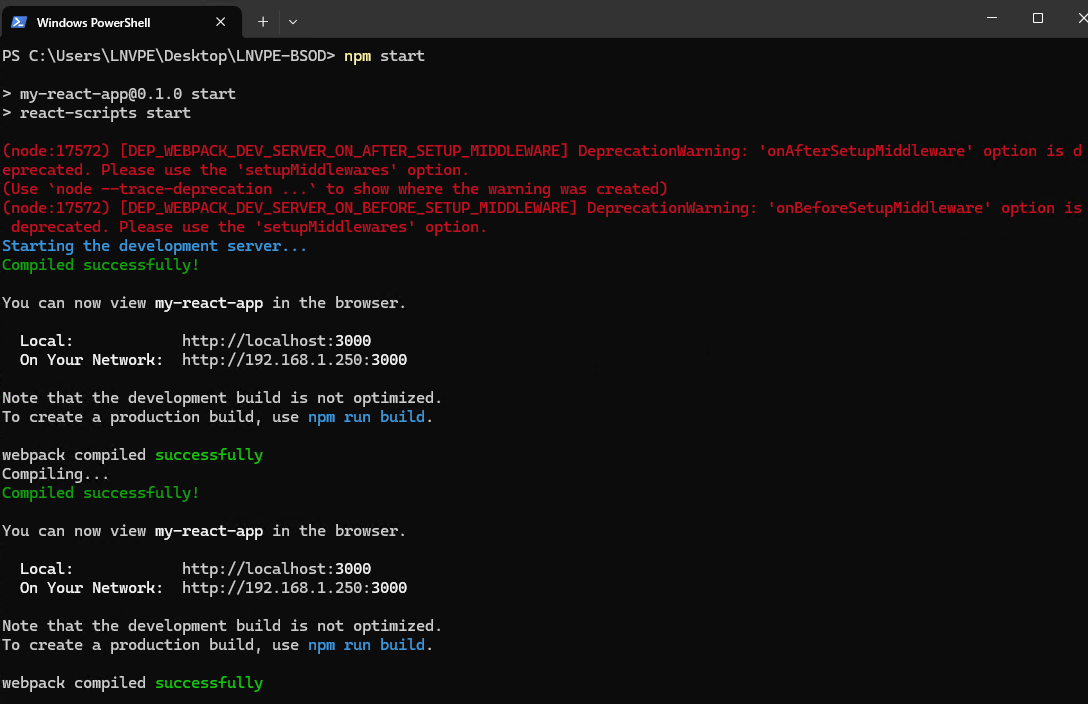Viewport: 1088px width, 704px height.
Task: Click the final 'webpack compiled successfully' line
Action: pos(132,683)
